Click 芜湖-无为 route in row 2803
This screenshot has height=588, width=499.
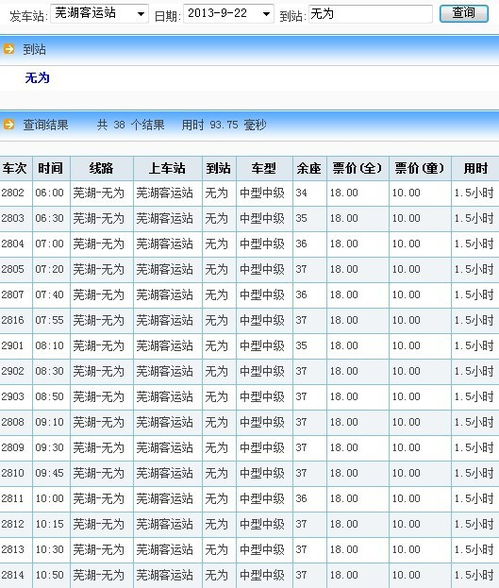pos(99,218)
